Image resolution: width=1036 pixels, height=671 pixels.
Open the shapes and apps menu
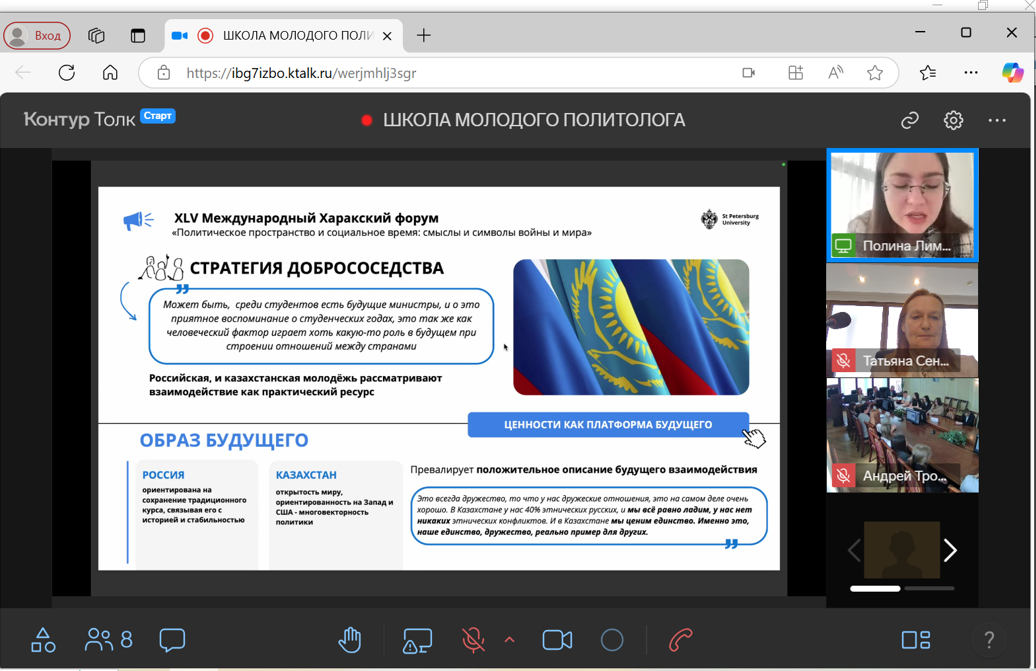pos(43,640)
